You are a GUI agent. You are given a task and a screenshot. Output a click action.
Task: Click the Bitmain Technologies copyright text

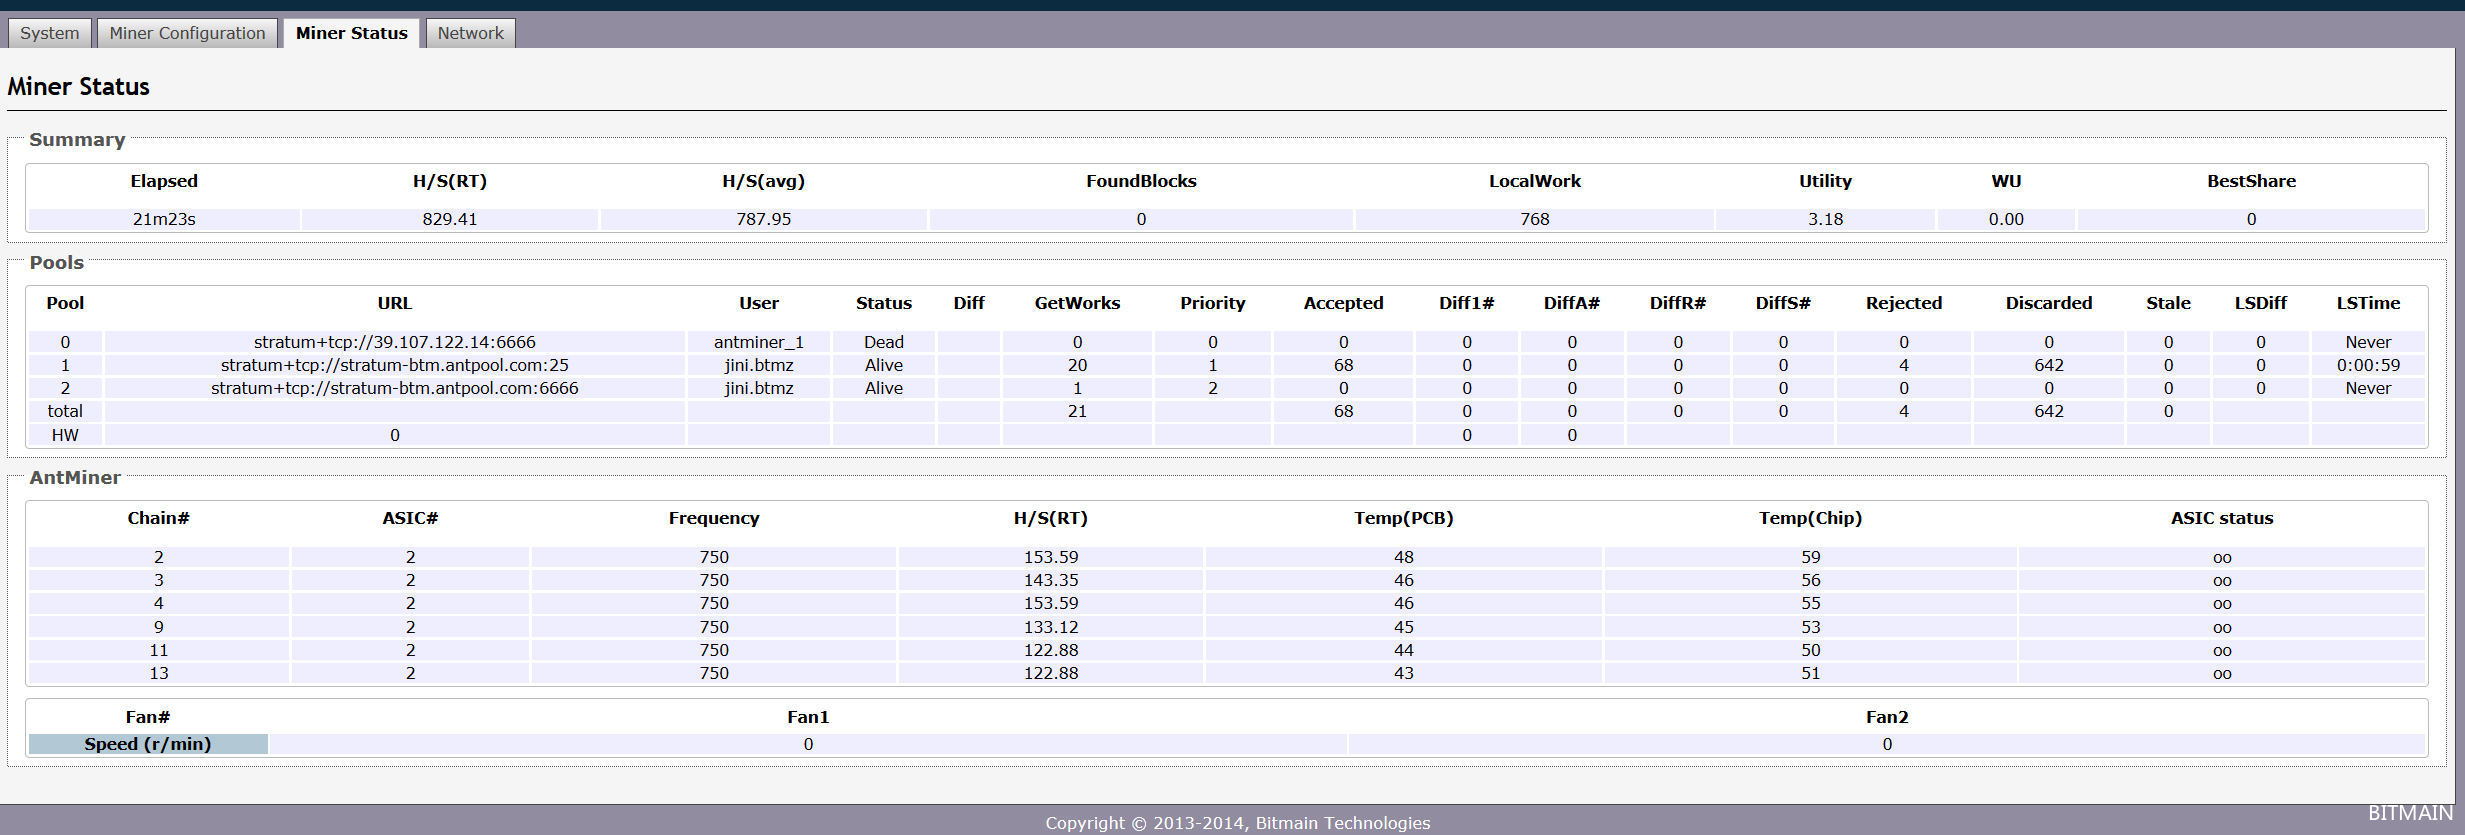[x=1237, y=823]
